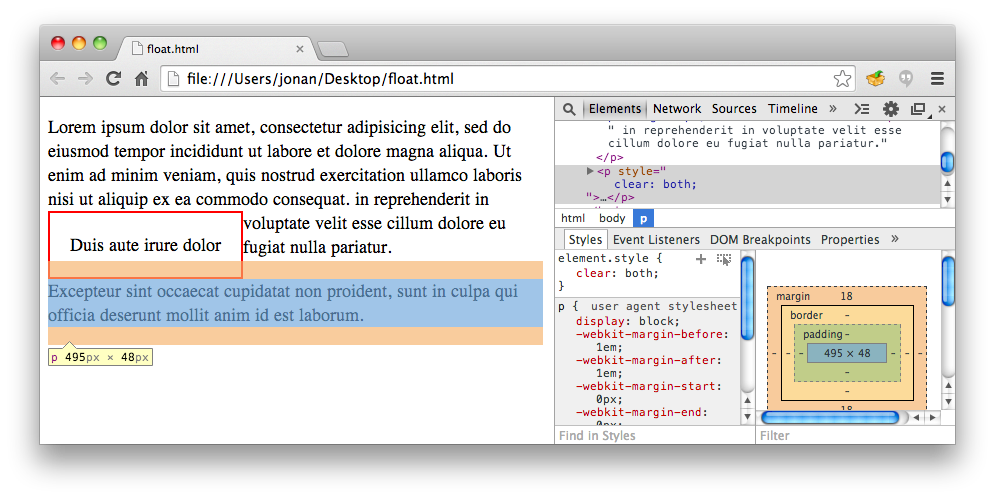
Task: Reload the float.html page
Action: tap(114, 79)
